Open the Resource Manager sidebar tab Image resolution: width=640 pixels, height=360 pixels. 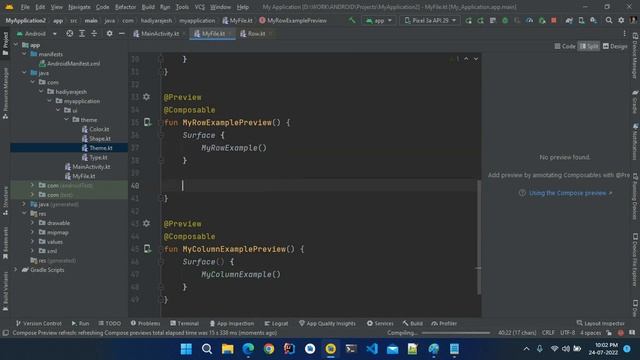click(5, 93)
